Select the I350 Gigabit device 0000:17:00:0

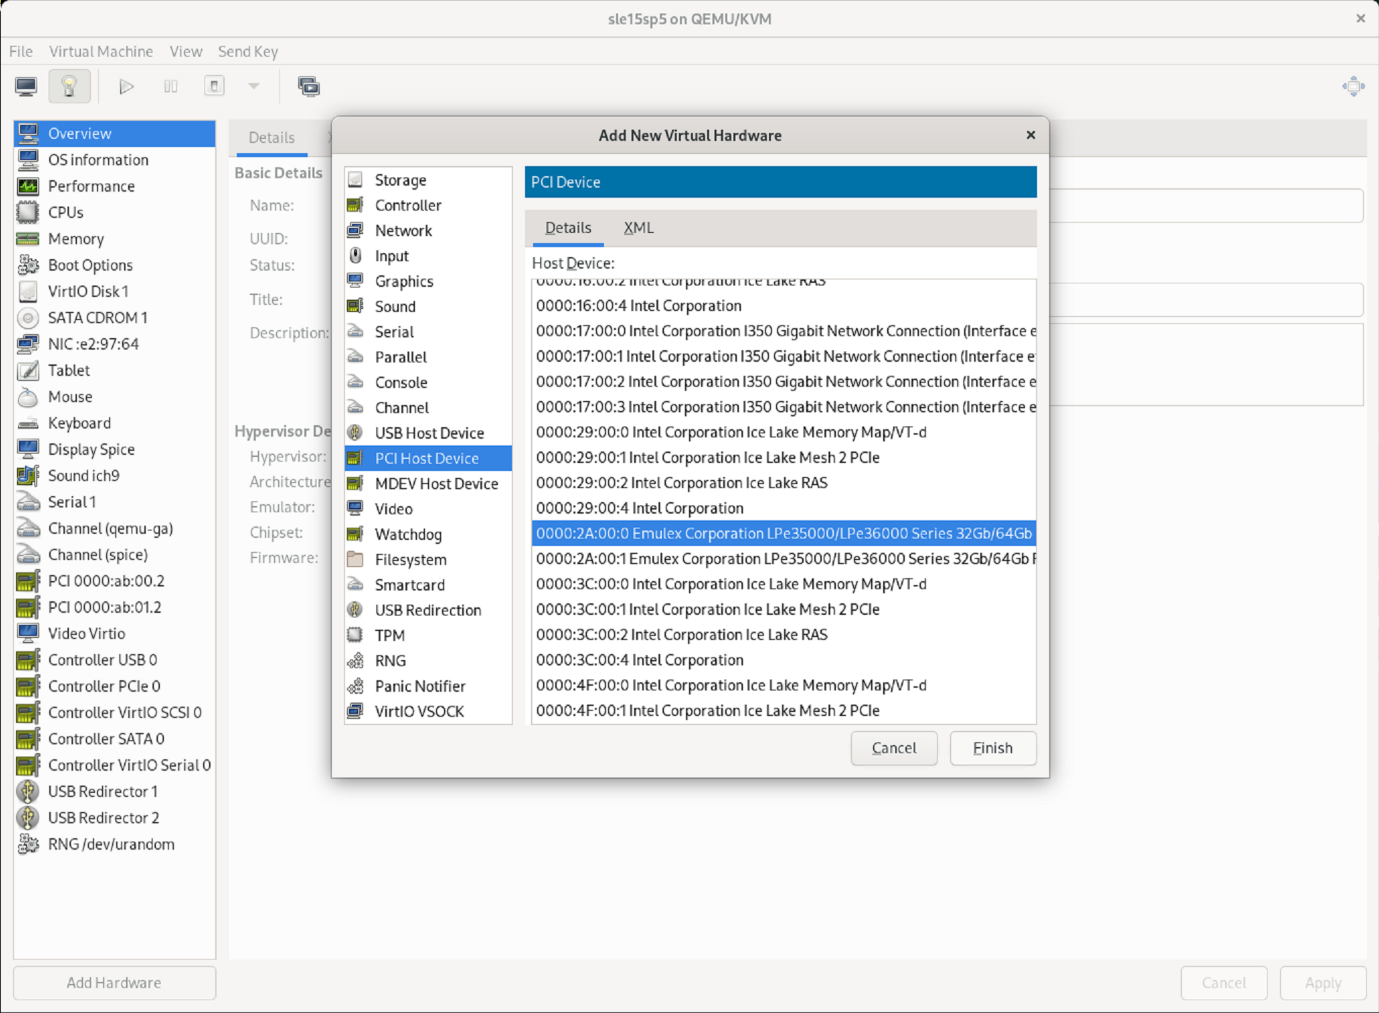(x=783, y=331)
